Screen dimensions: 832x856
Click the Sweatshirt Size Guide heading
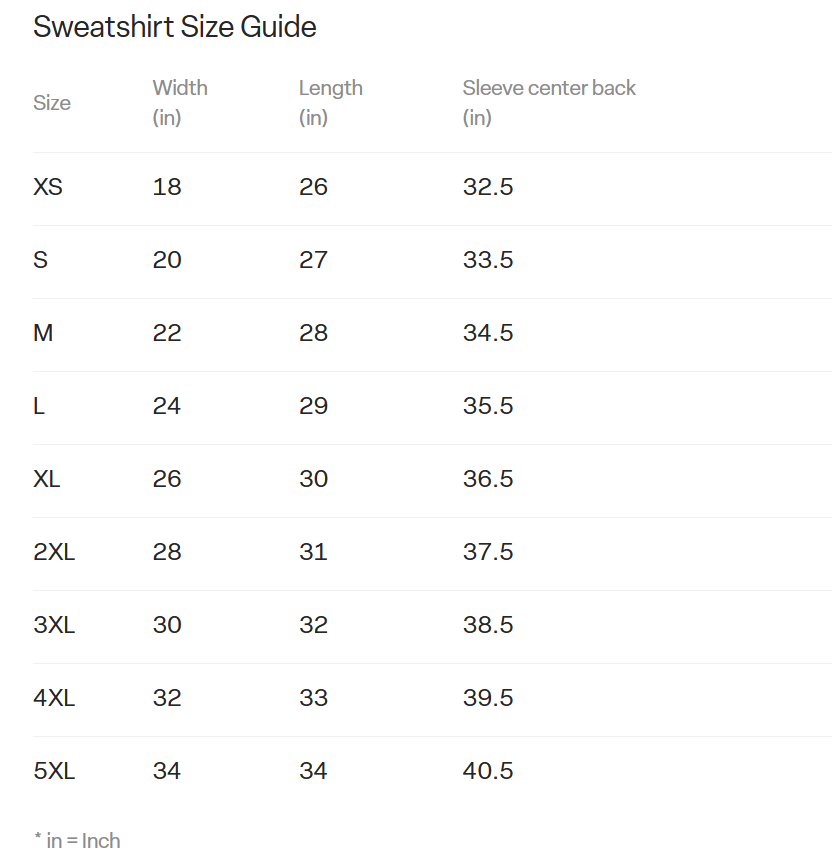[x=175, y=27]
